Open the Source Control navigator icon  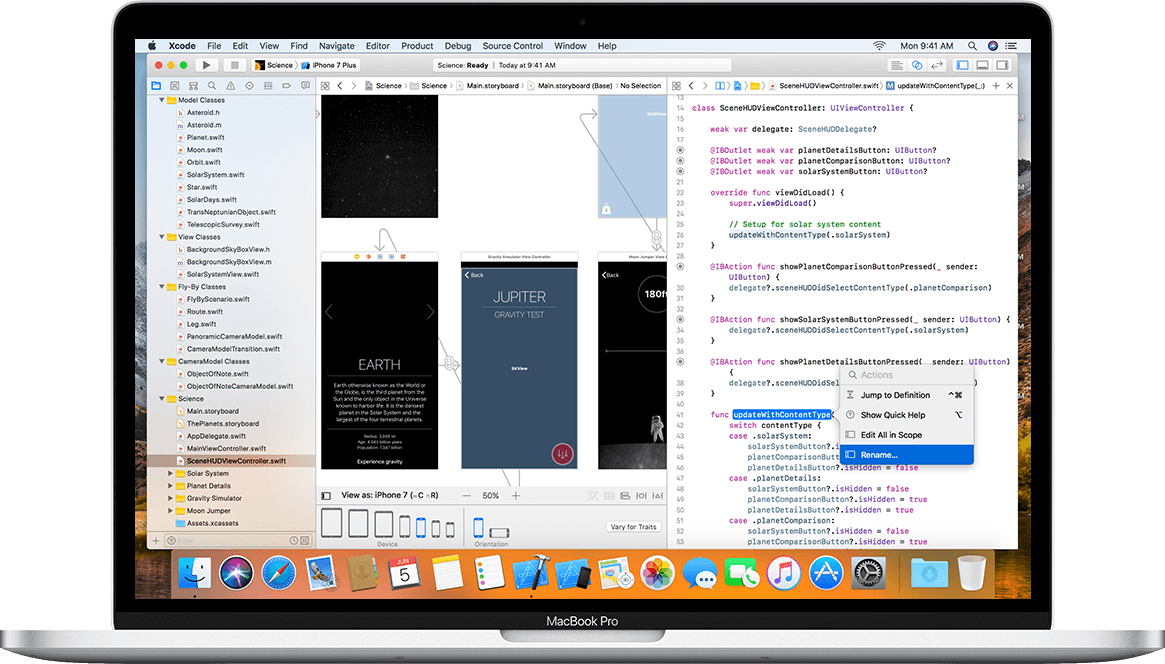click(x=175, y=86)
